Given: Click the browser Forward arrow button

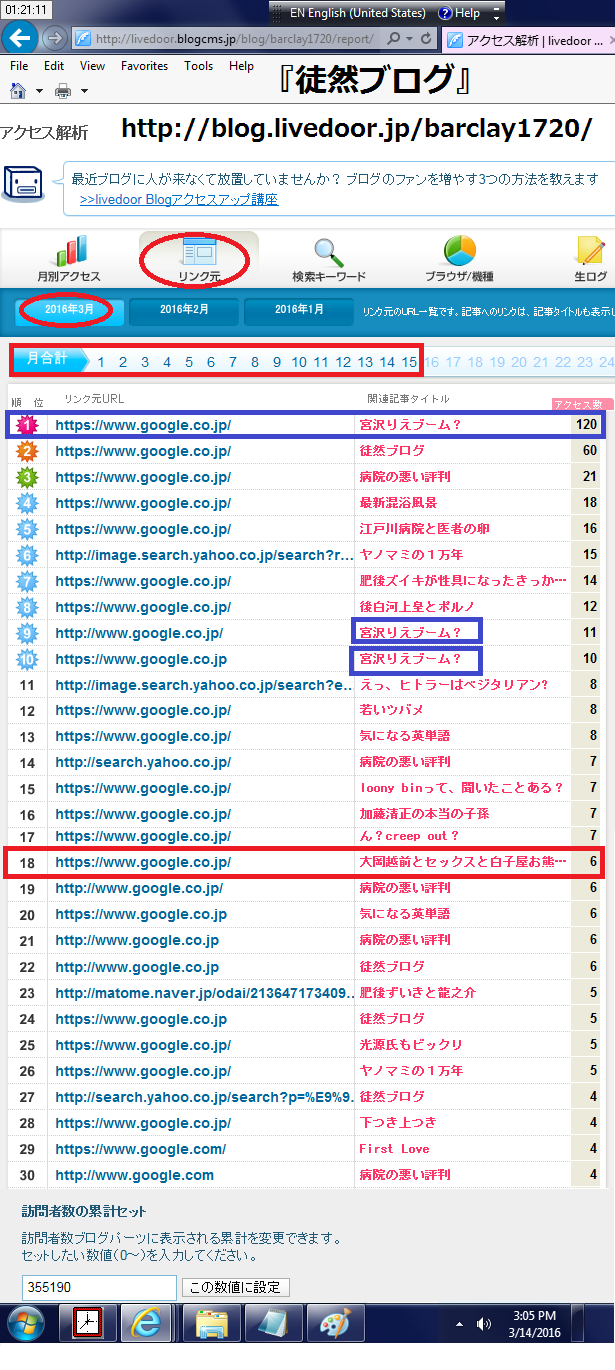Looking at the screenshot, I should pos(54,38).
